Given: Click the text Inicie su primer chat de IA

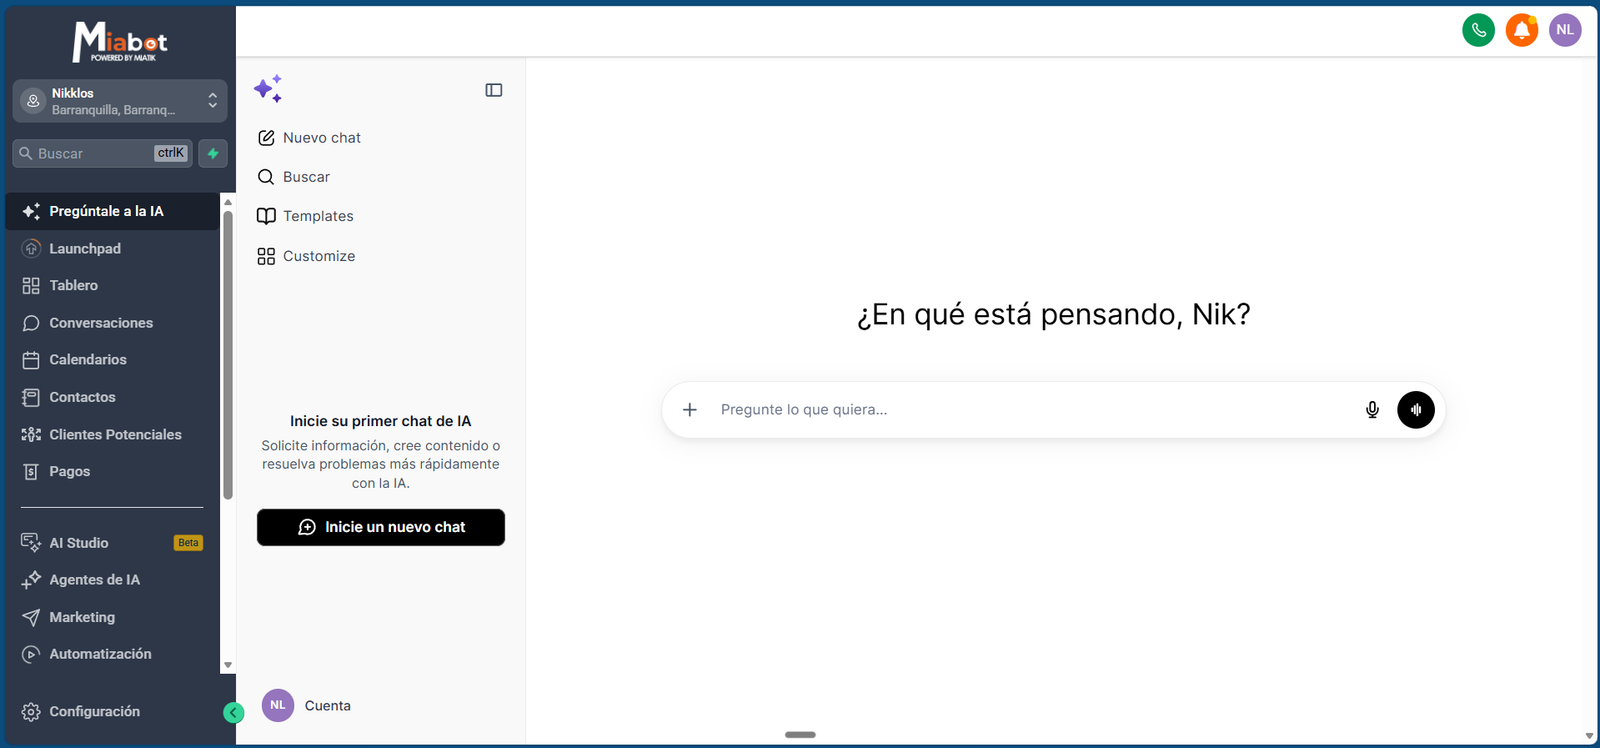Looking at the screenshot, I should click(x=381, y=421).
